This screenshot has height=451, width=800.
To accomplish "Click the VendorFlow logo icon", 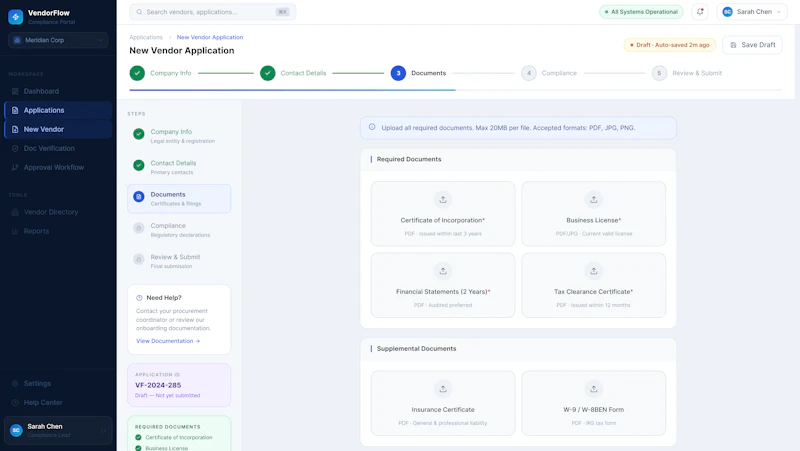I will [x=16, y=17].
